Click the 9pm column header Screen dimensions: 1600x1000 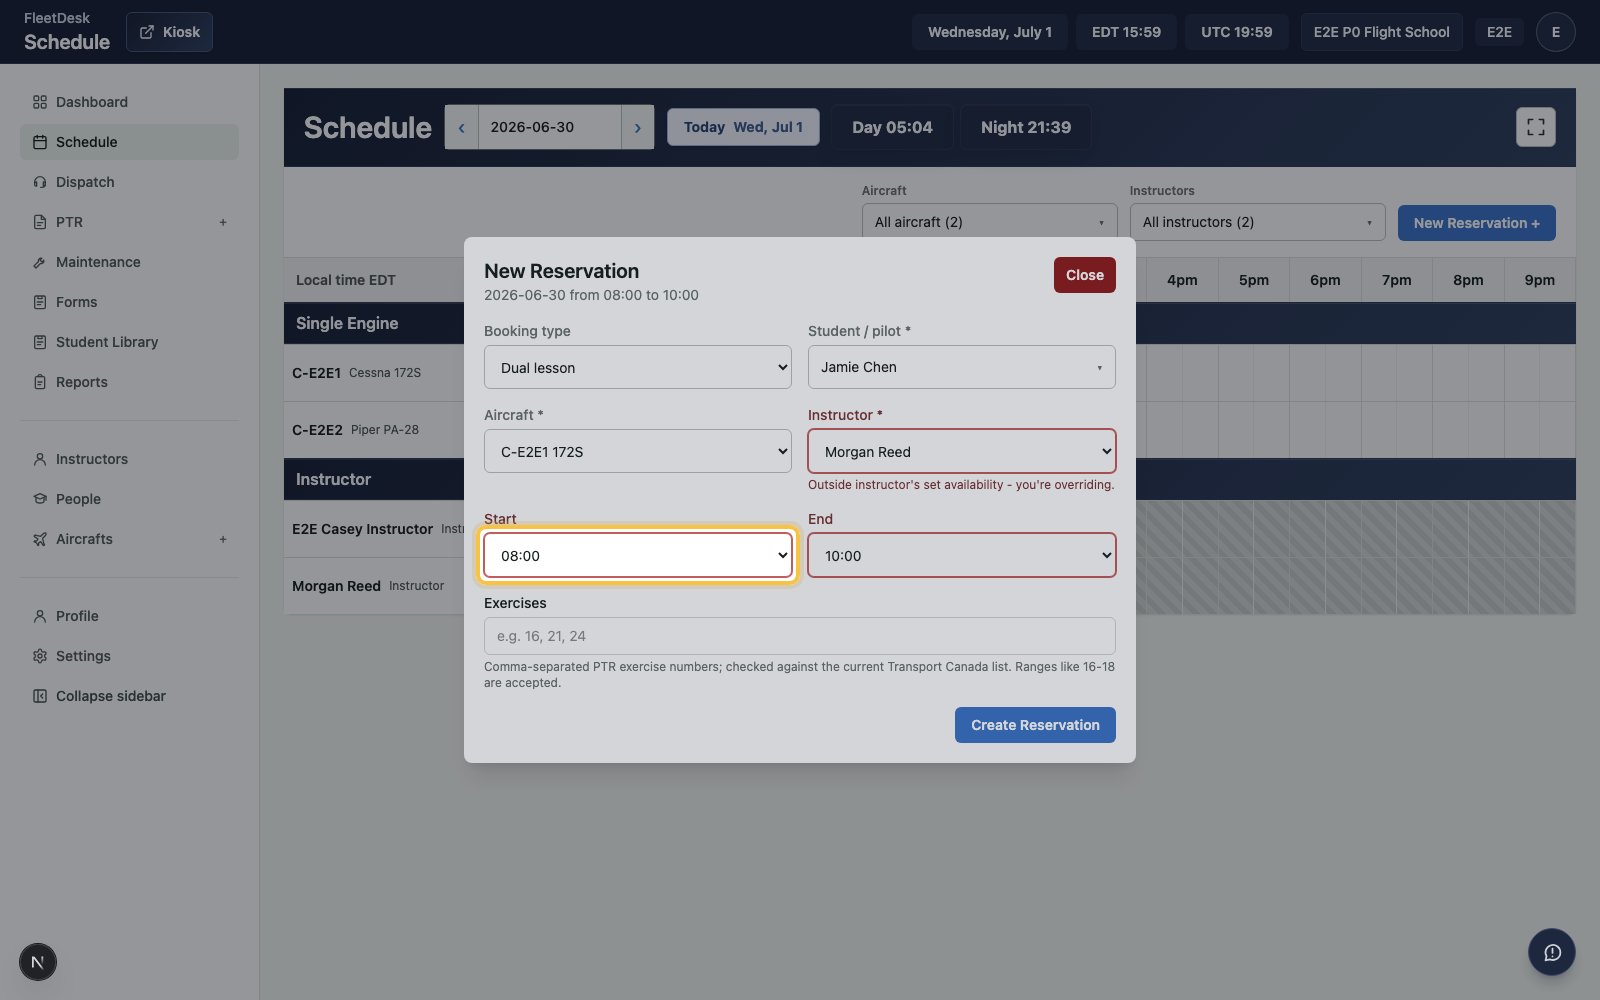1540,280
